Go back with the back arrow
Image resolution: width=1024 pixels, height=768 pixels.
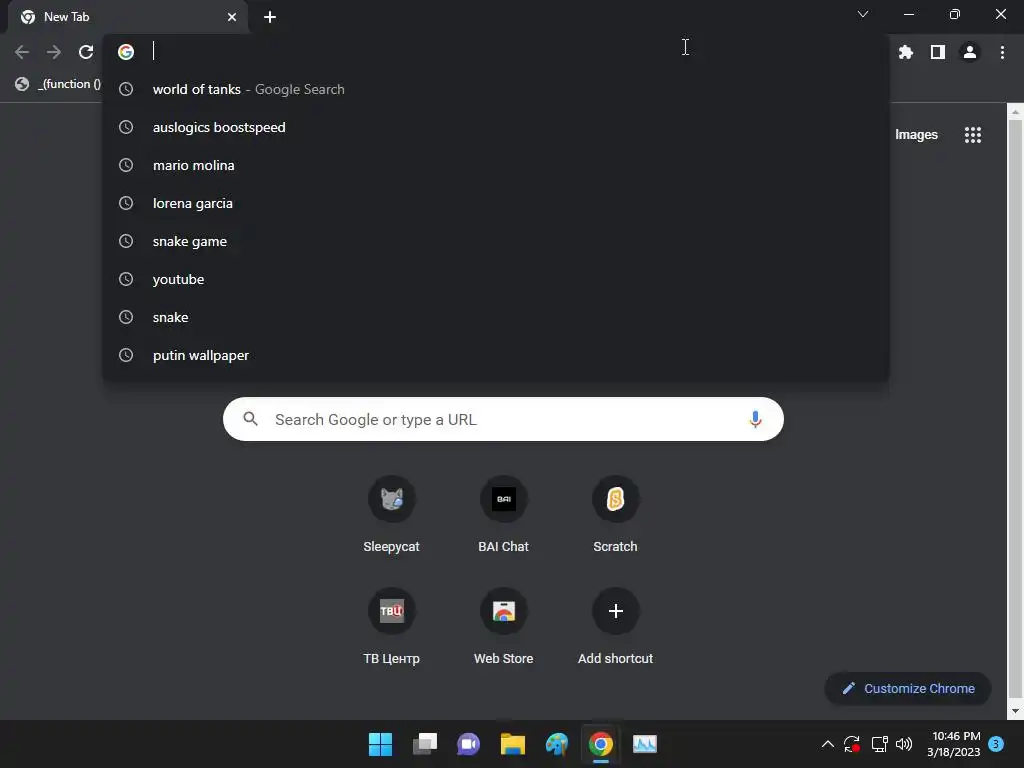22,52
